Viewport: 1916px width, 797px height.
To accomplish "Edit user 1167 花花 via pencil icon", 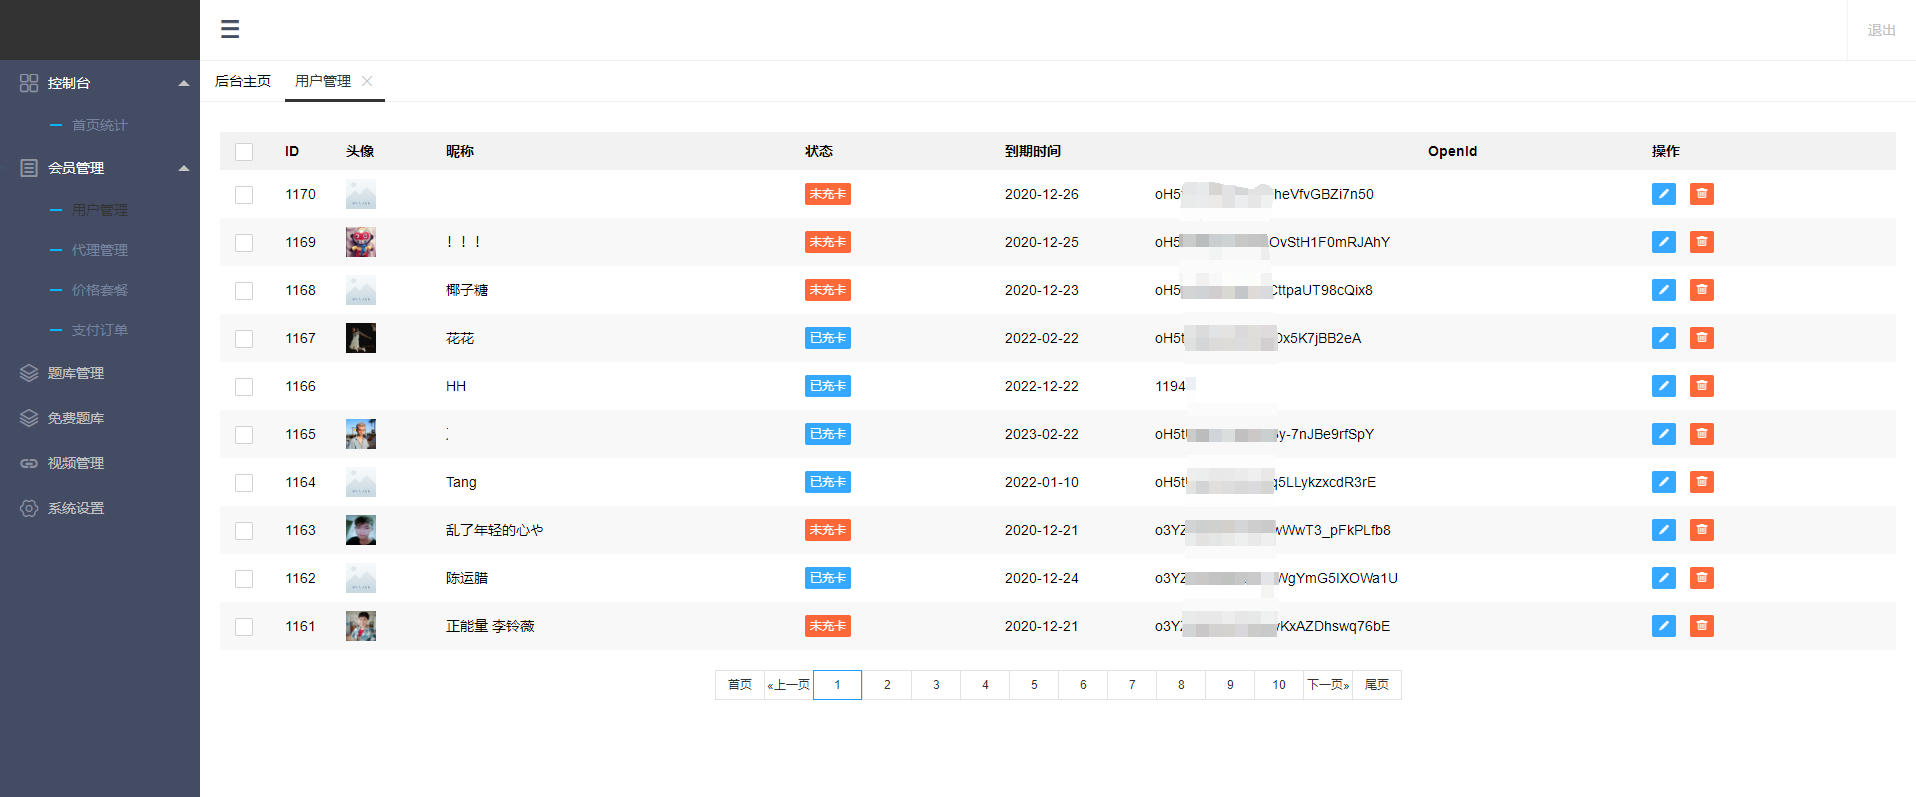I will pyautogui.click(x=1663, y=338).
